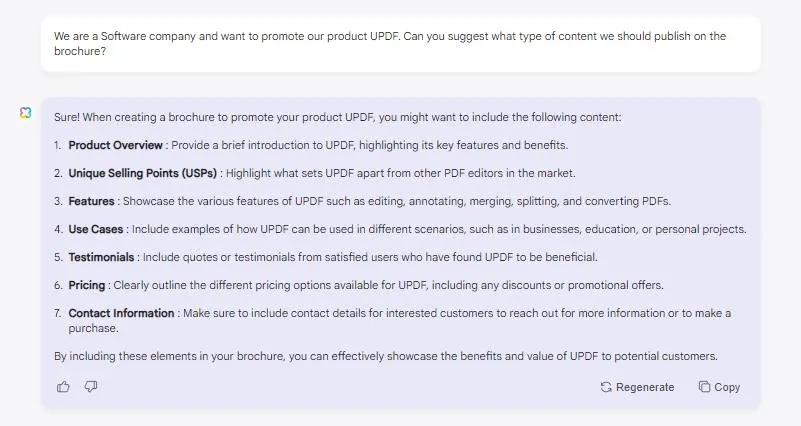Viewport: 801px width, 426px height.
Task: Click the UPDF AI assistant avatar icon
Action: tap(26, 112)
